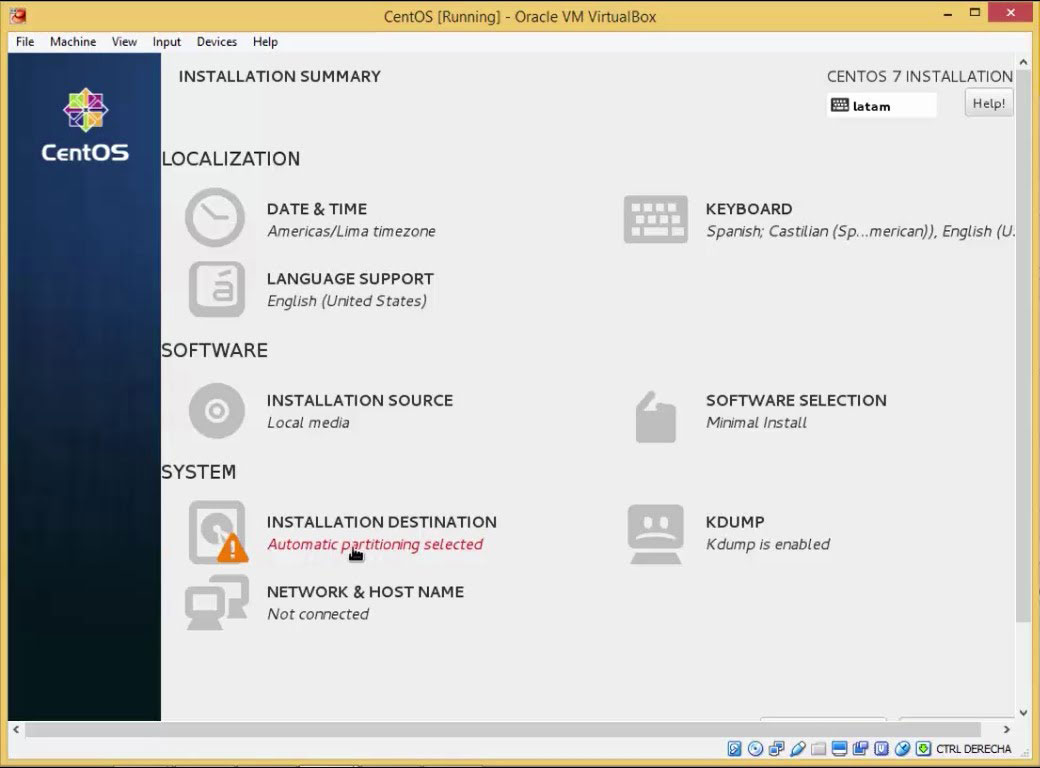Click VirtualBox window title bar icon
Image resolution: width=1040 pixels, height=768 pixels.
18,15
